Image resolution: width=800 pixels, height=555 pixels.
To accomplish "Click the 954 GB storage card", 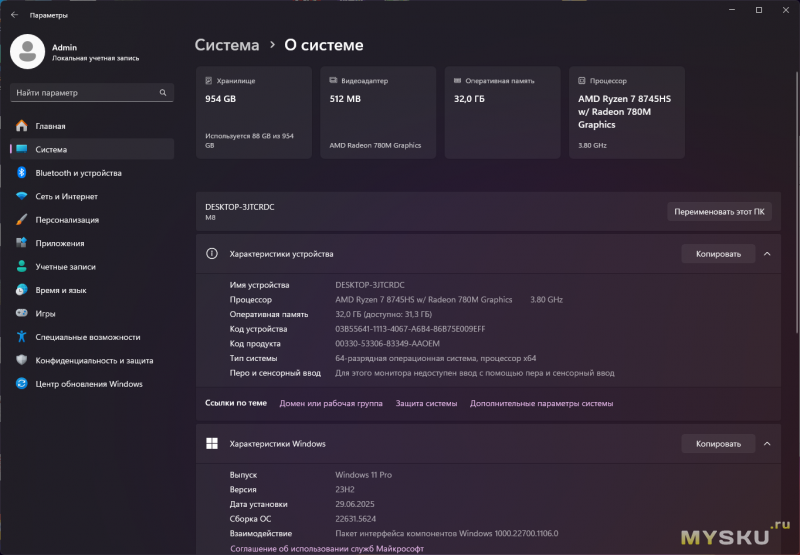I will 254,112.
